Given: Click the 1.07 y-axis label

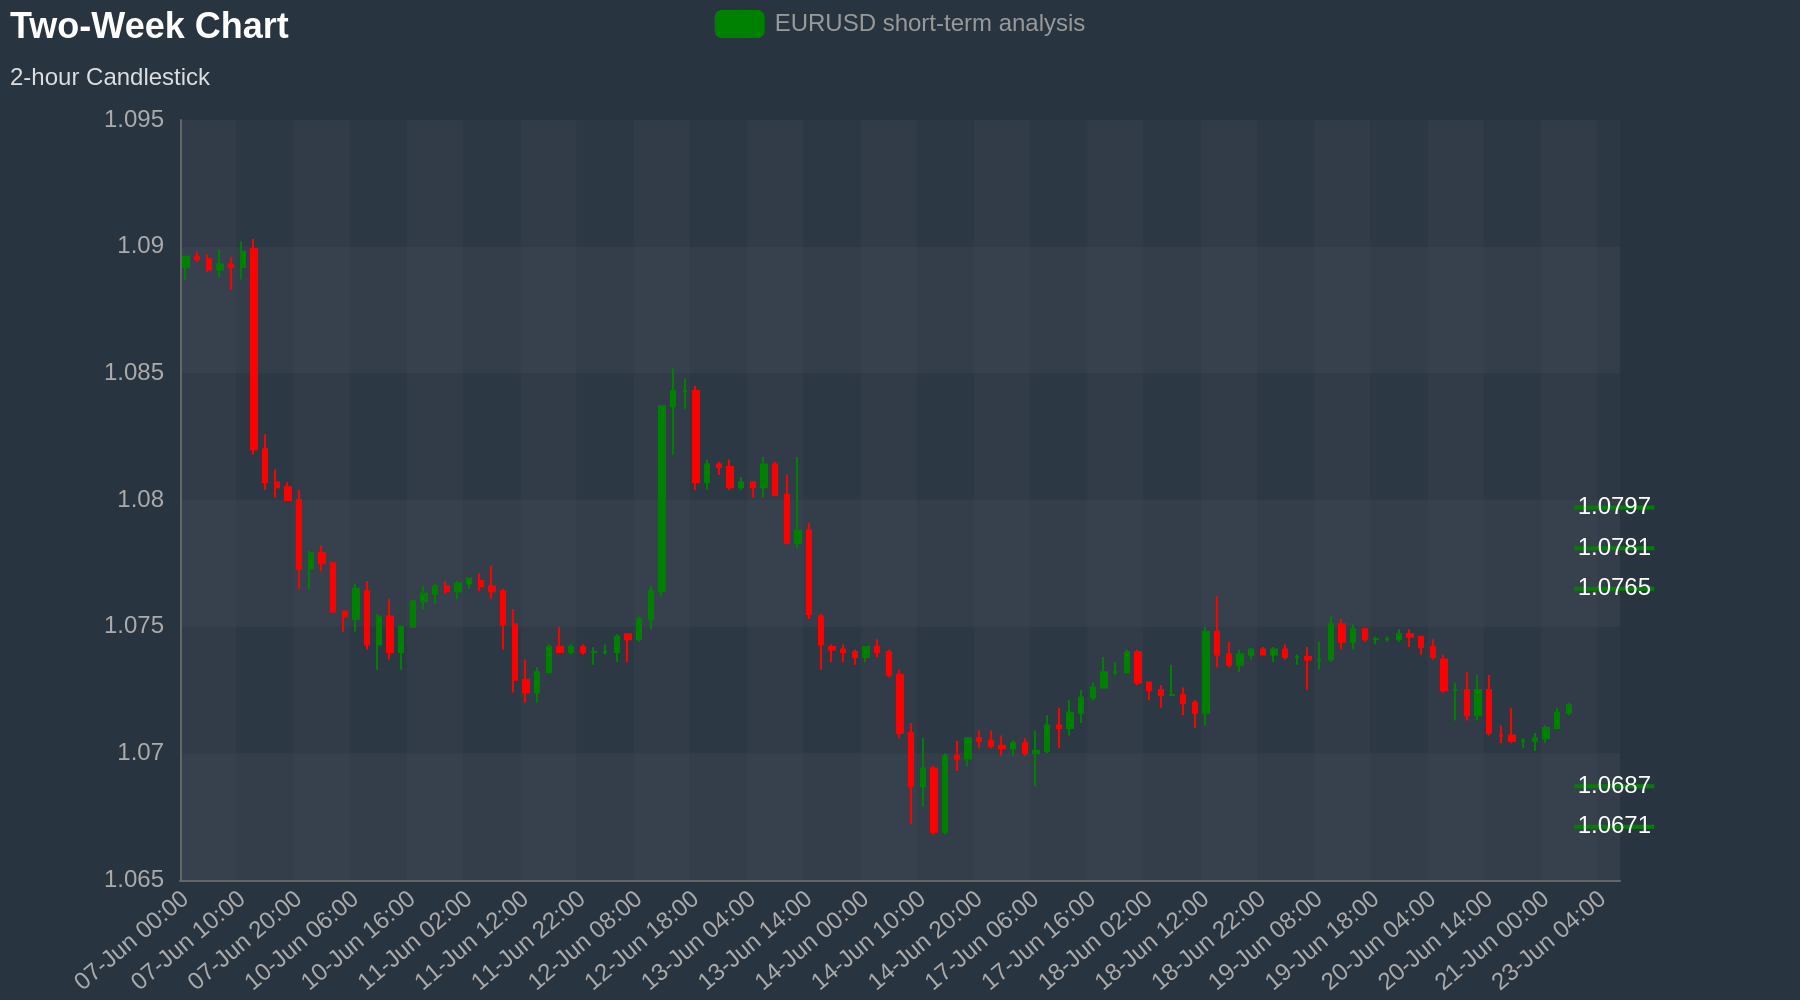Looking at the screenshot, I should click(x=141, y=752).
